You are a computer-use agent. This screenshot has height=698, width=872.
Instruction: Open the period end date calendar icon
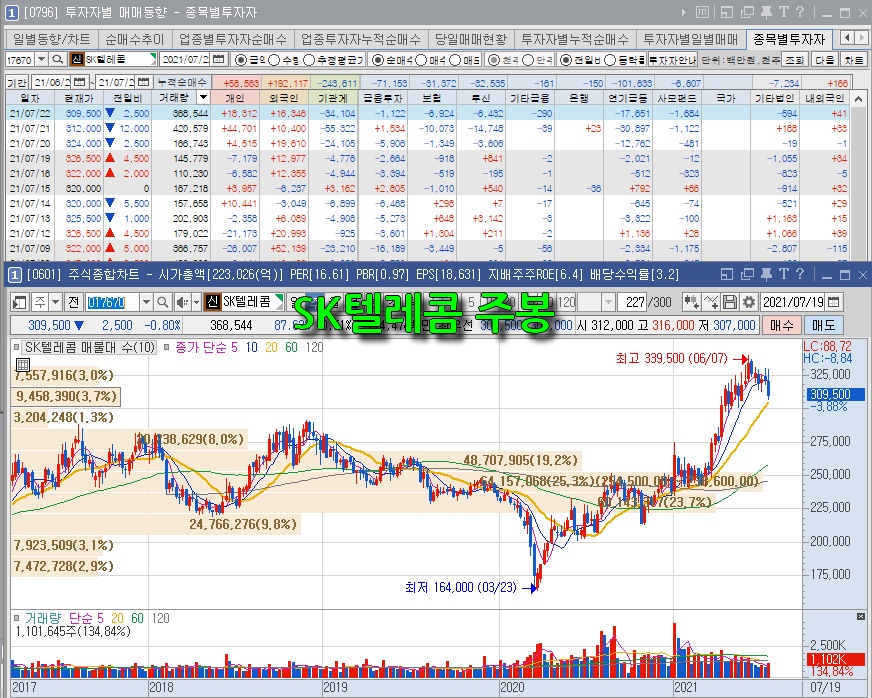click(x=143, y=82)
